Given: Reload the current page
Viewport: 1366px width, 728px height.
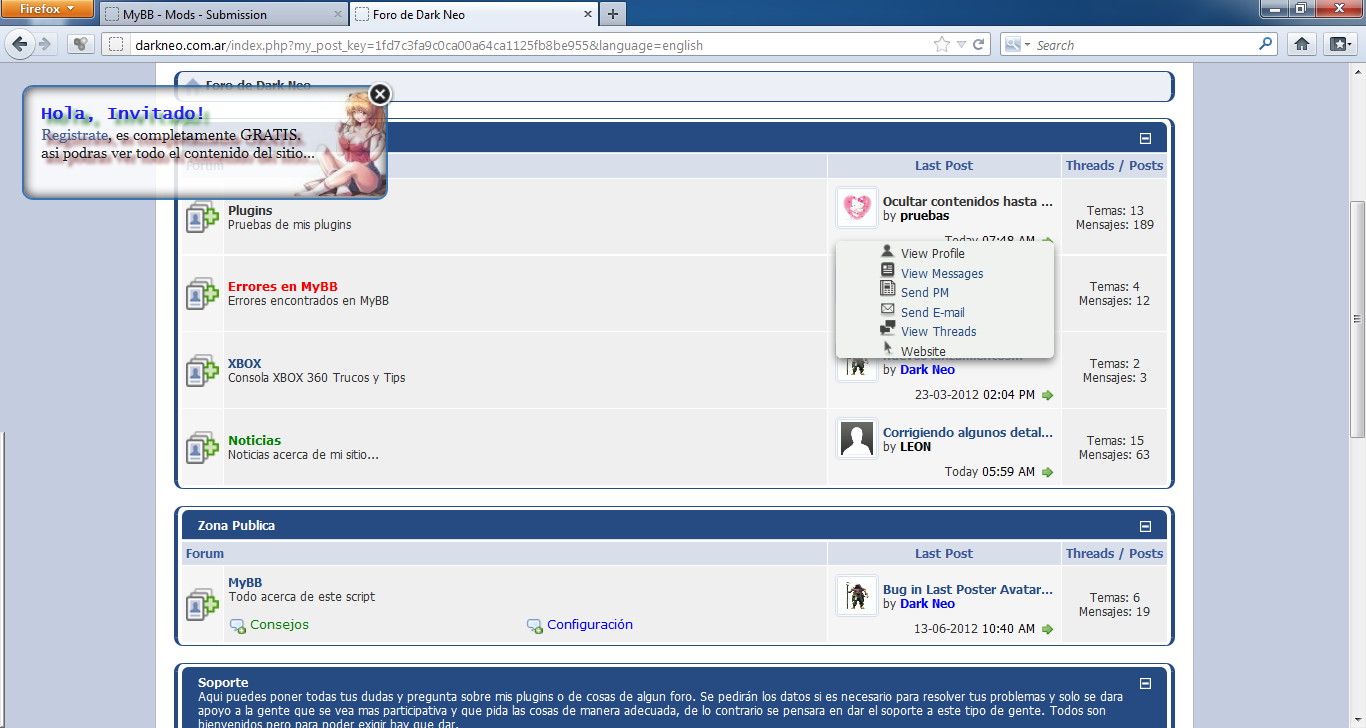Looking at the screenshot, I should (979, 45).
